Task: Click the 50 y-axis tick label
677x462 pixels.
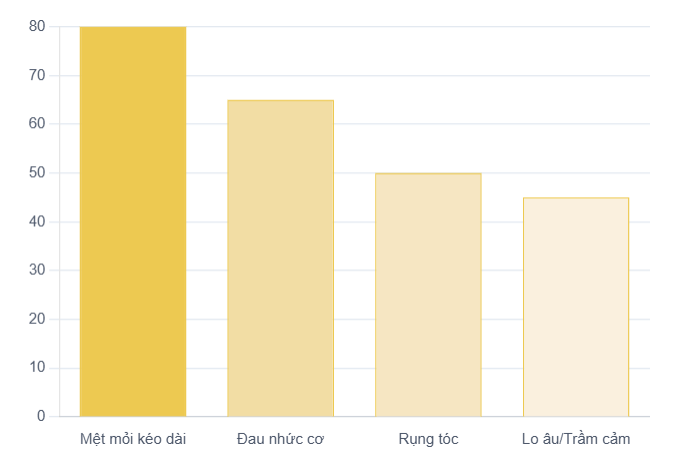Action: (37, 173)
